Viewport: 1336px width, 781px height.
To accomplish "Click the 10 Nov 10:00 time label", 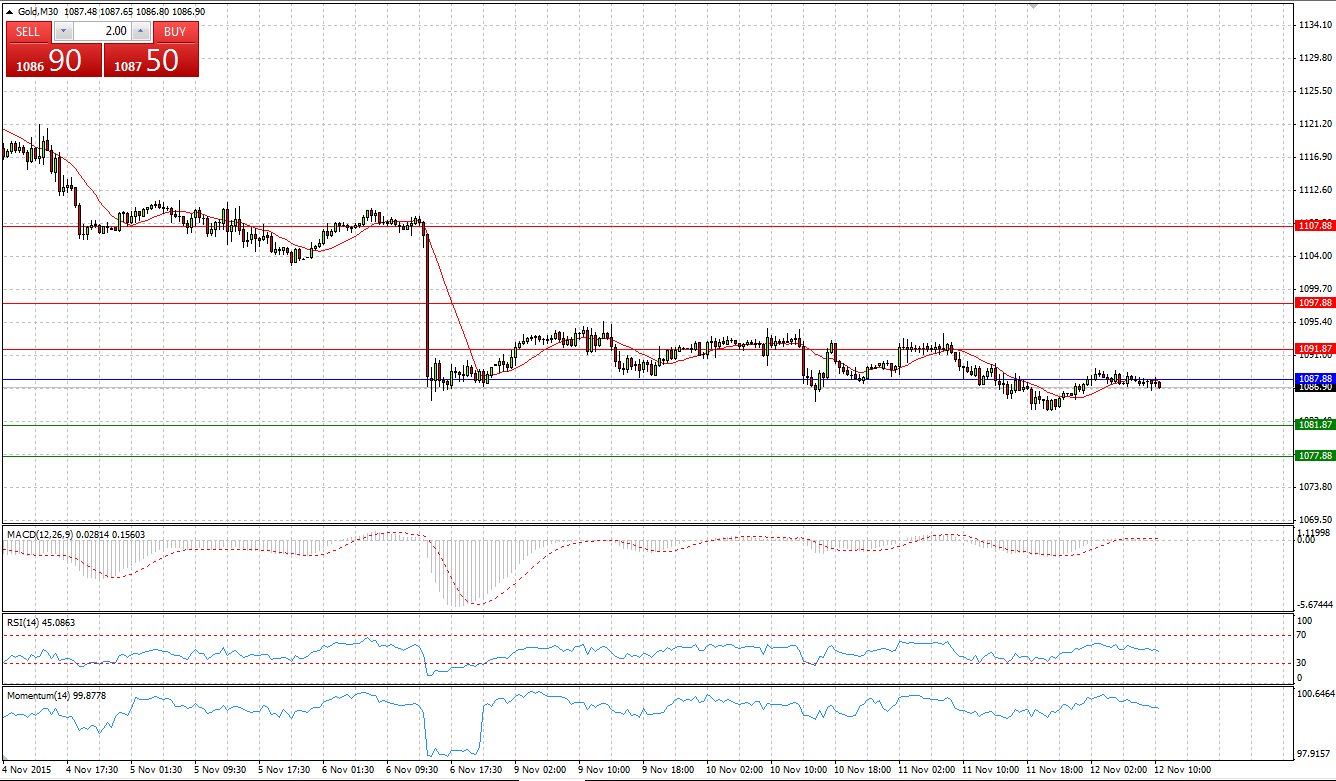I will click(797, 770).
